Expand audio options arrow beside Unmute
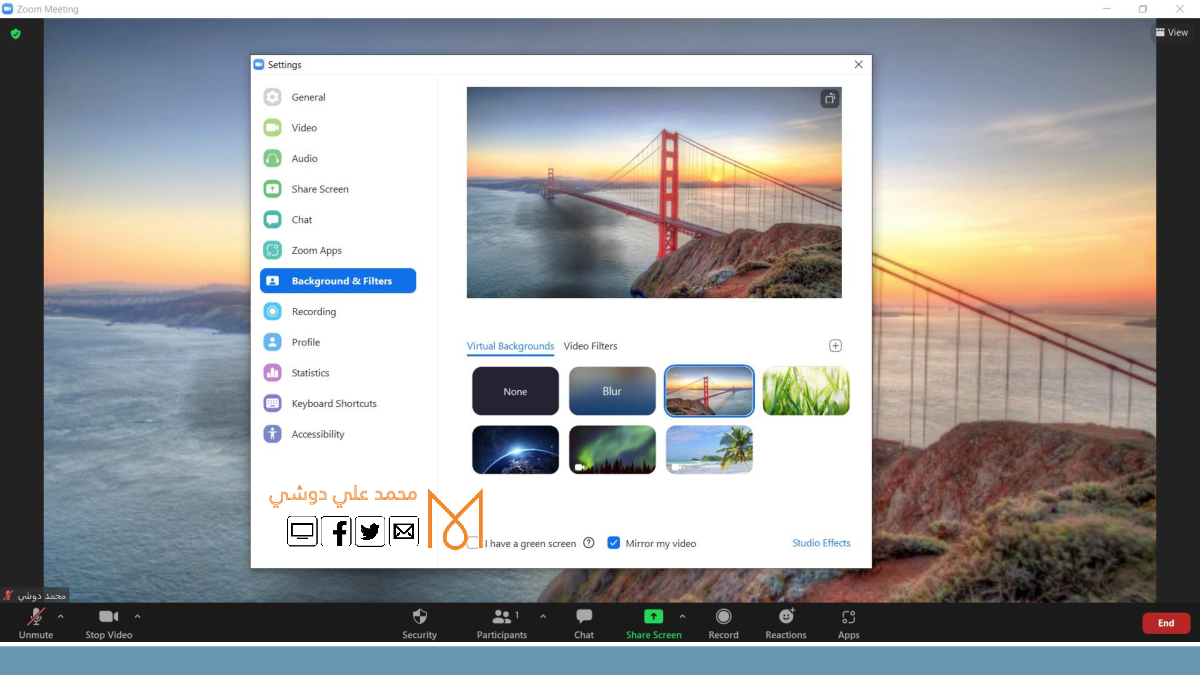This screenshot has height=675, width=1200. click(61, 616)
